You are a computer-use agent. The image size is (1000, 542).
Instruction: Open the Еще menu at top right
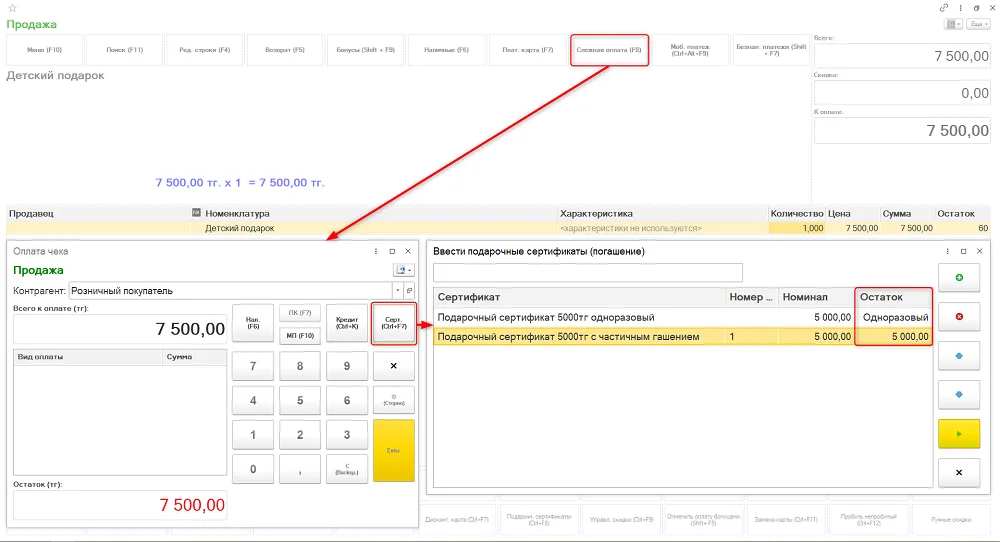978,24
